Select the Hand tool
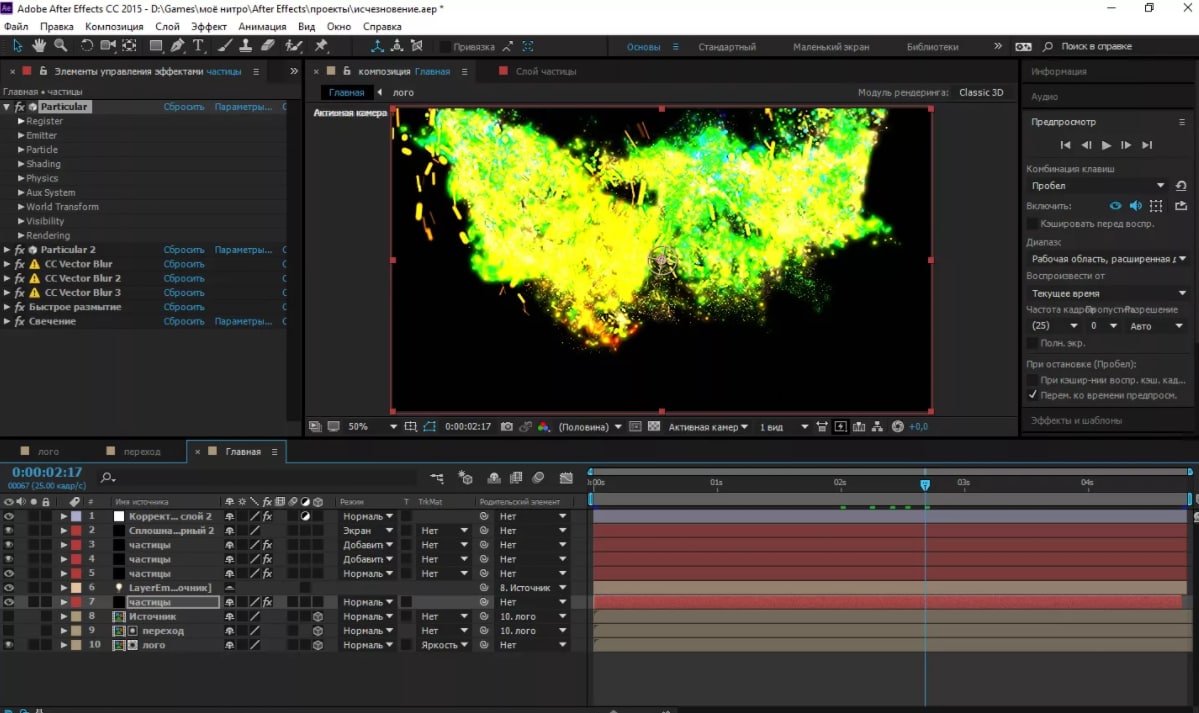1199x713 pixels. 39,46
